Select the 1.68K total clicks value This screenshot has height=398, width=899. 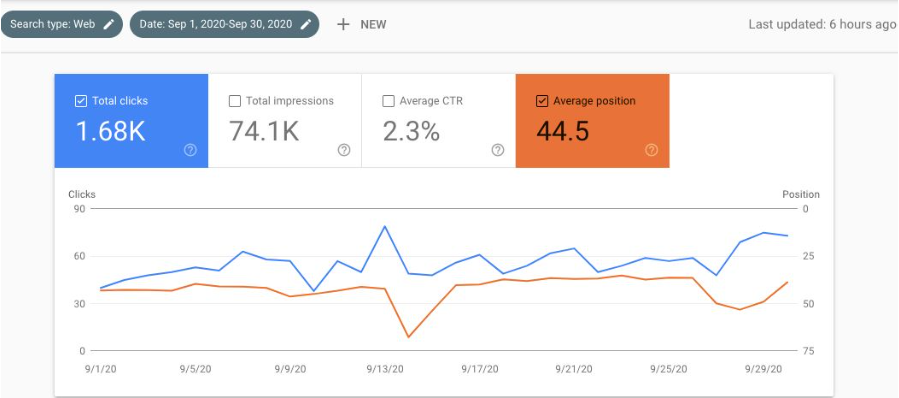111,131
